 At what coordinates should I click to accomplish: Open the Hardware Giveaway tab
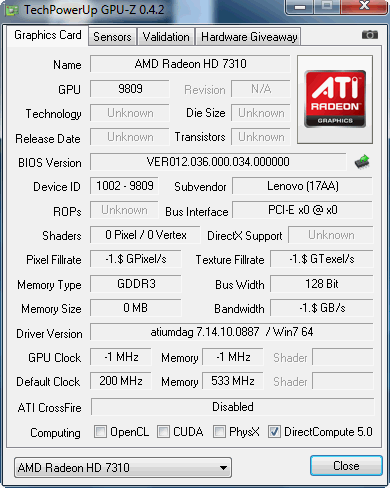pos(249,37)
